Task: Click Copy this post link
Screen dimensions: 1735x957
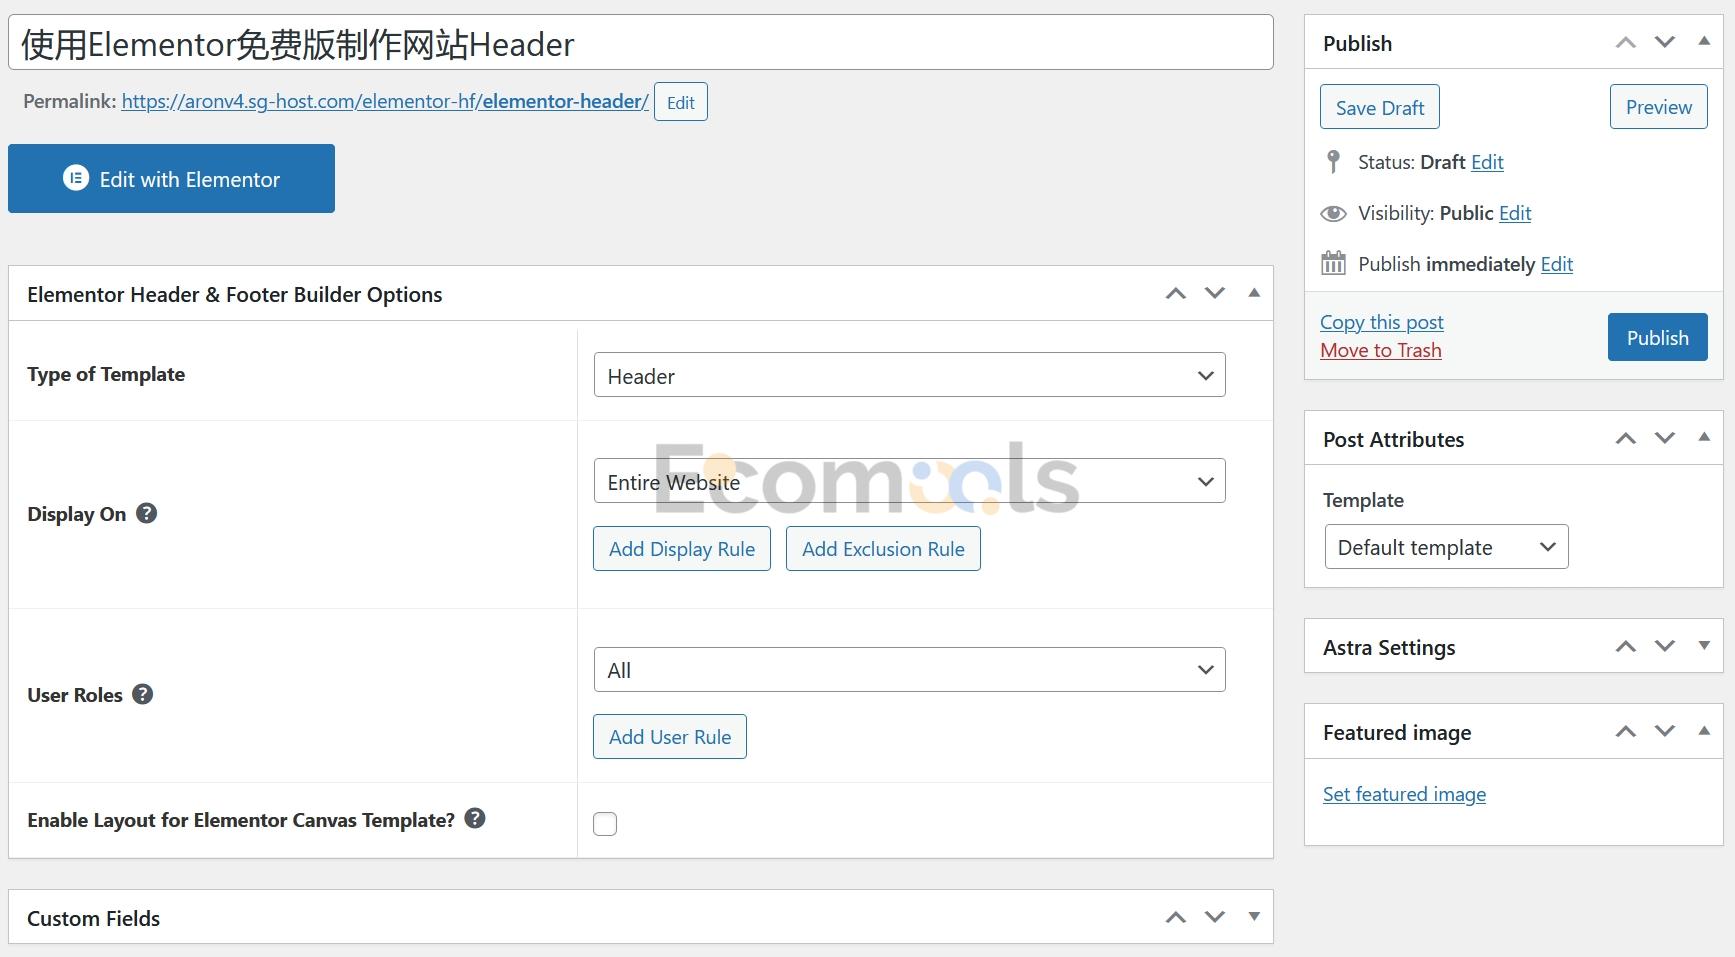Action: coord(1382,322)
